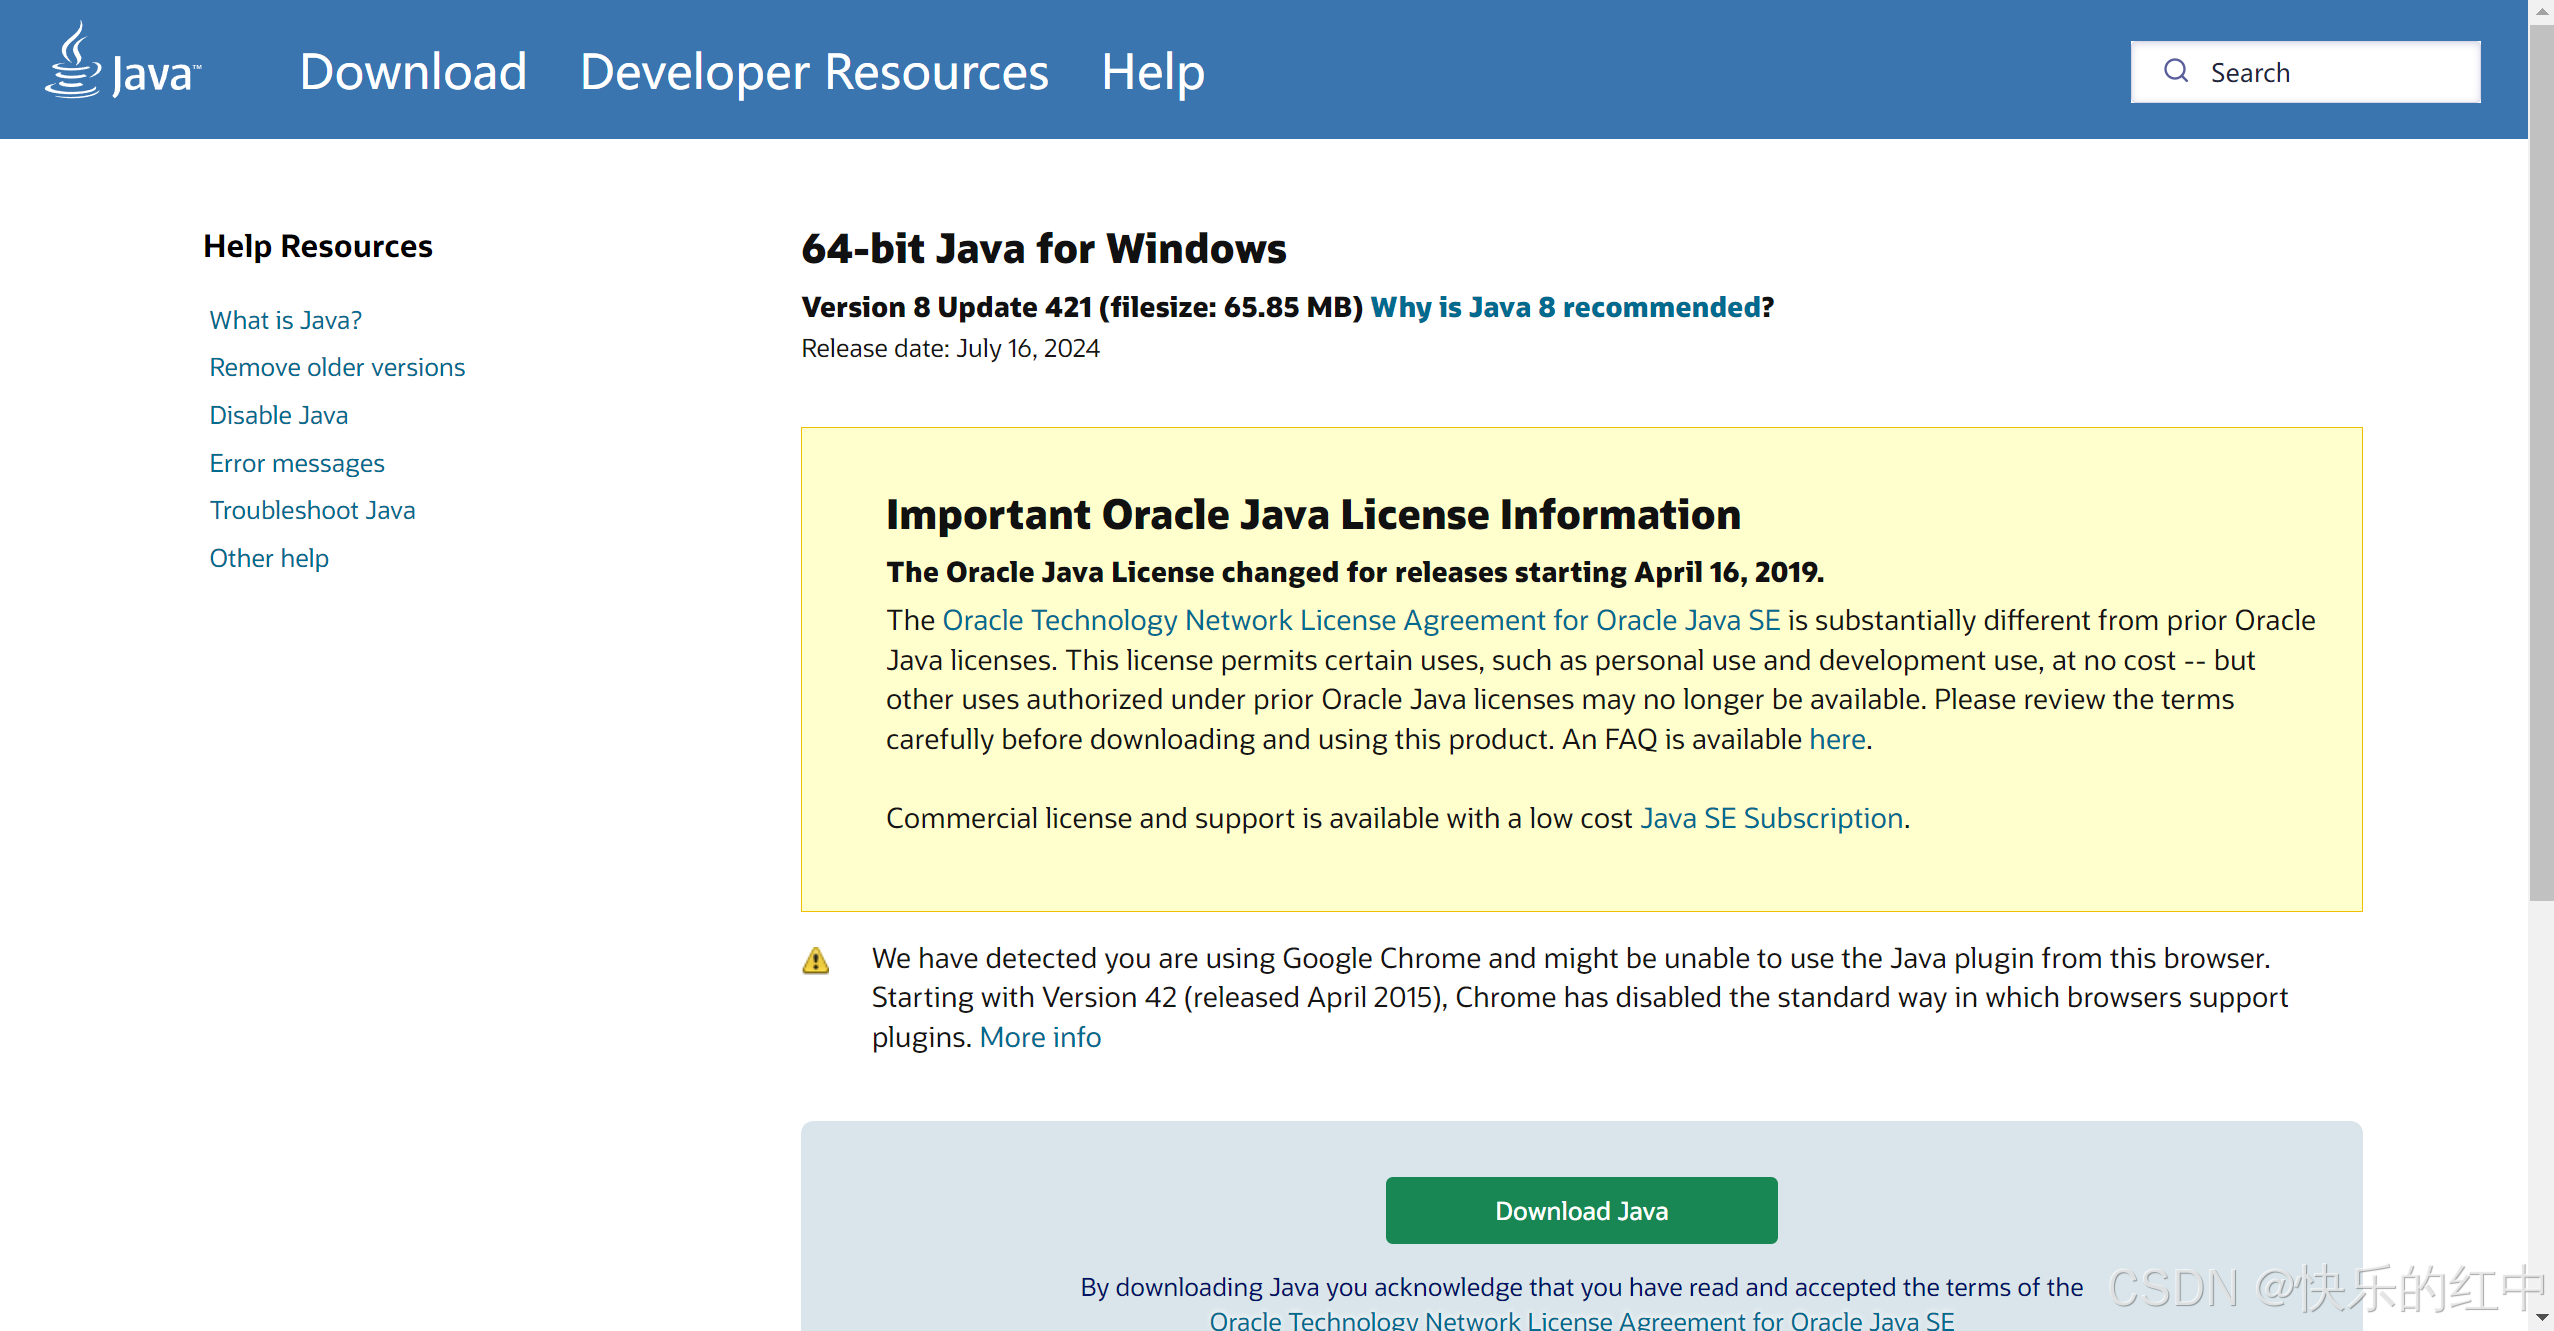Open 'Remove older versions' link
The width and height of the screenshot is (2554, 1331).
point(337,367)
